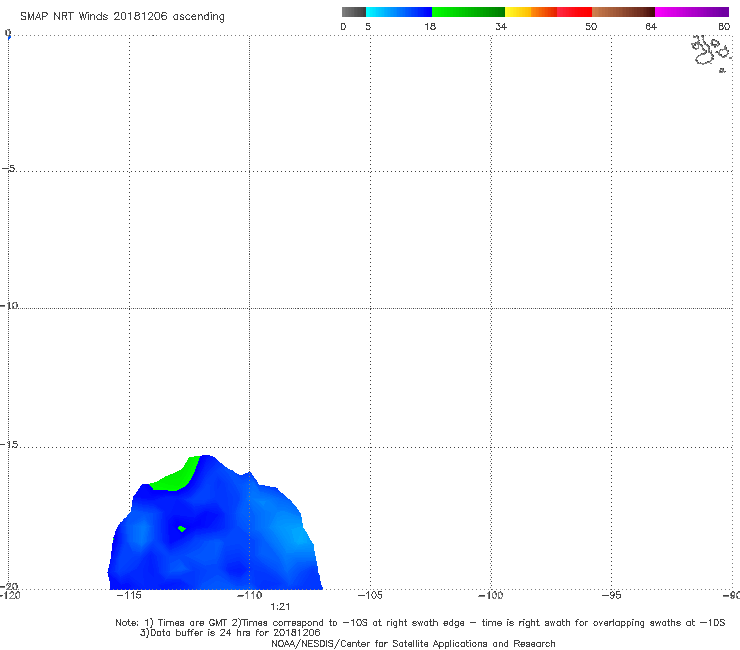Click the cyan-blue segment of the color bar
The height and width of the screenshot is (650, 740).
click(399, 12)
